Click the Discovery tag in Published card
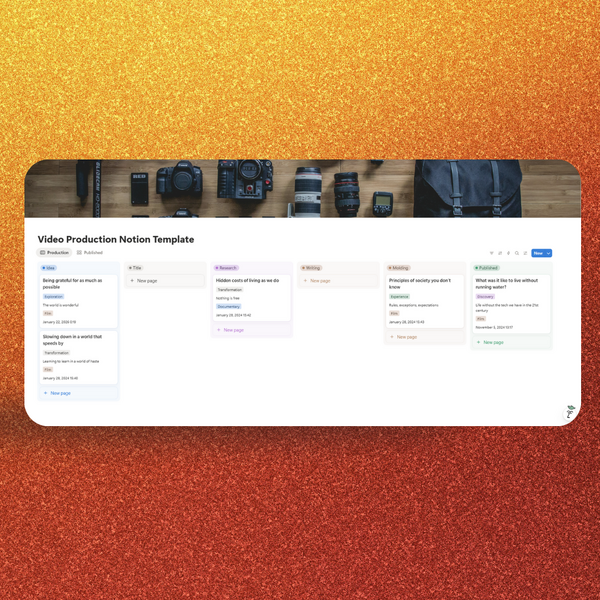The height and width of the screenshot is (600, 600). coord(485,297)
